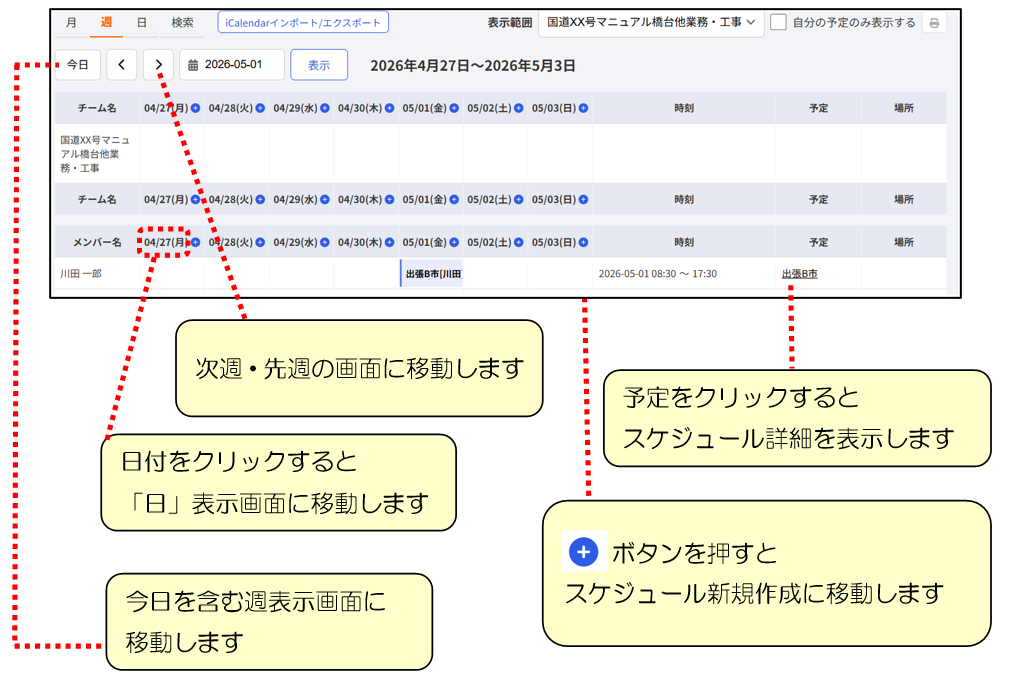The image size is (1024, 686).
Task: Go to next week with right arrow
Action: (x=158, y=65)
